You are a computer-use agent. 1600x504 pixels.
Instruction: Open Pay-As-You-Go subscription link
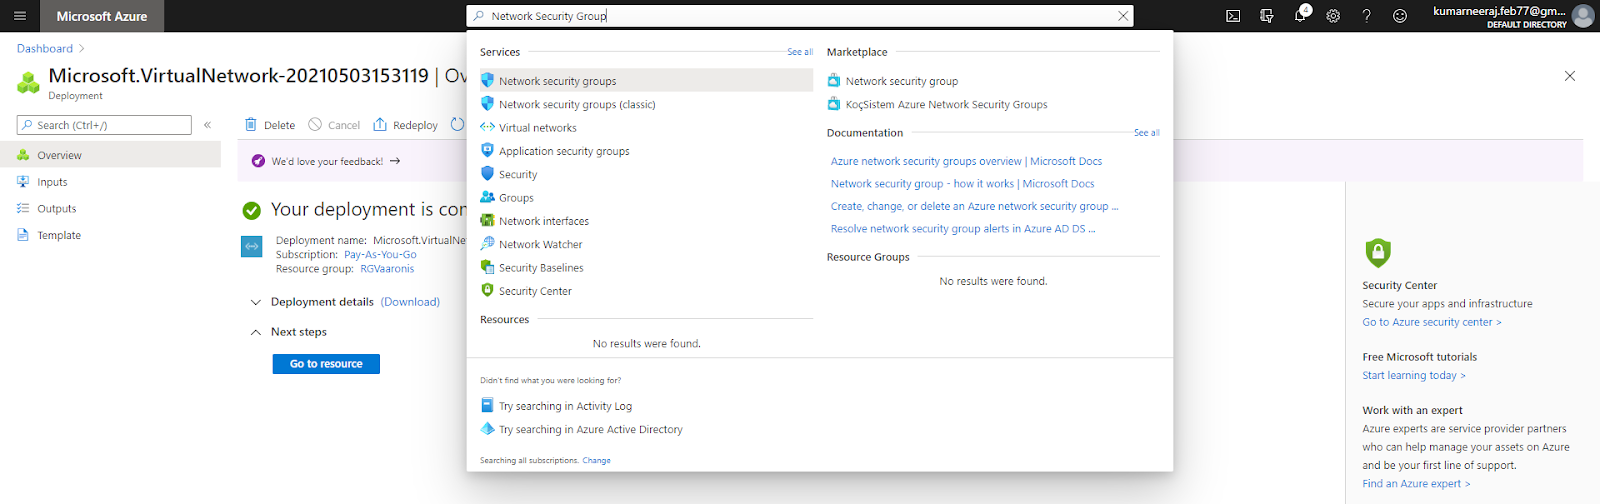click(x=380, y=255)
